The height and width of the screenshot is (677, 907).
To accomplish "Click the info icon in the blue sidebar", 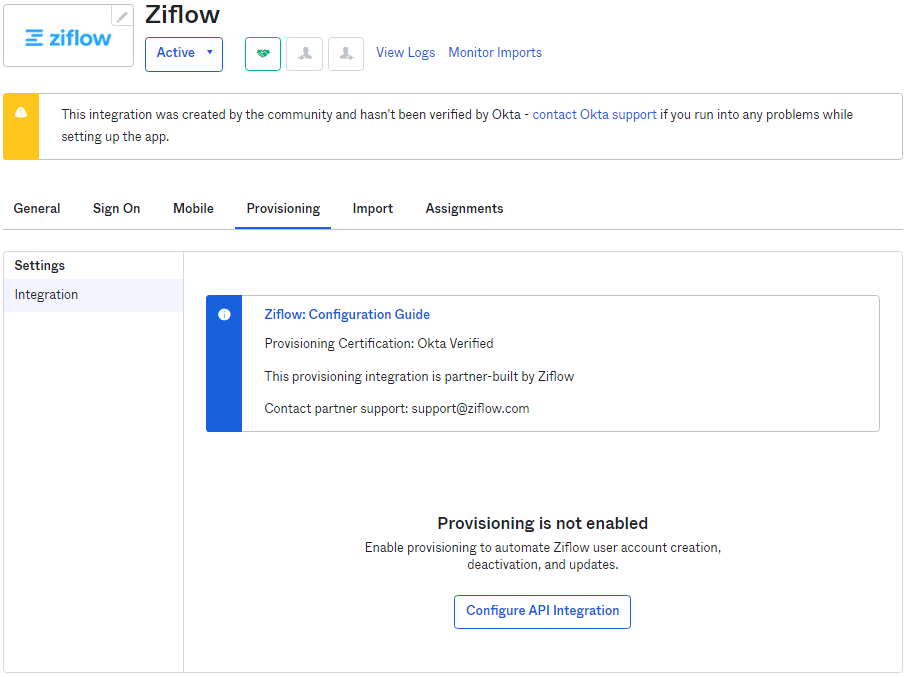I will point(224,314).
